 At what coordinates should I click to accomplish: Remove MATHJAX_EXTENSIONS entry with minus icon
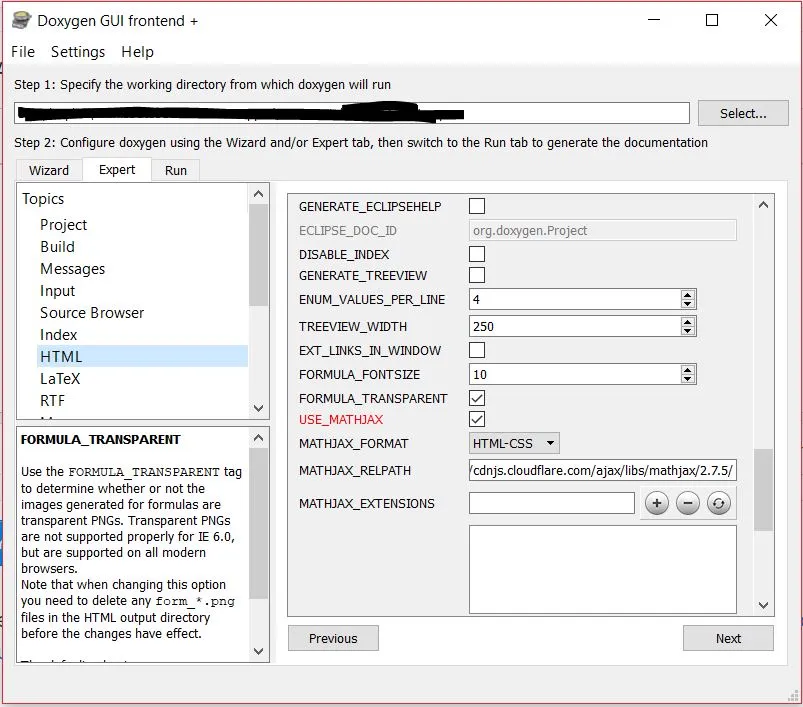click(688, 503)
